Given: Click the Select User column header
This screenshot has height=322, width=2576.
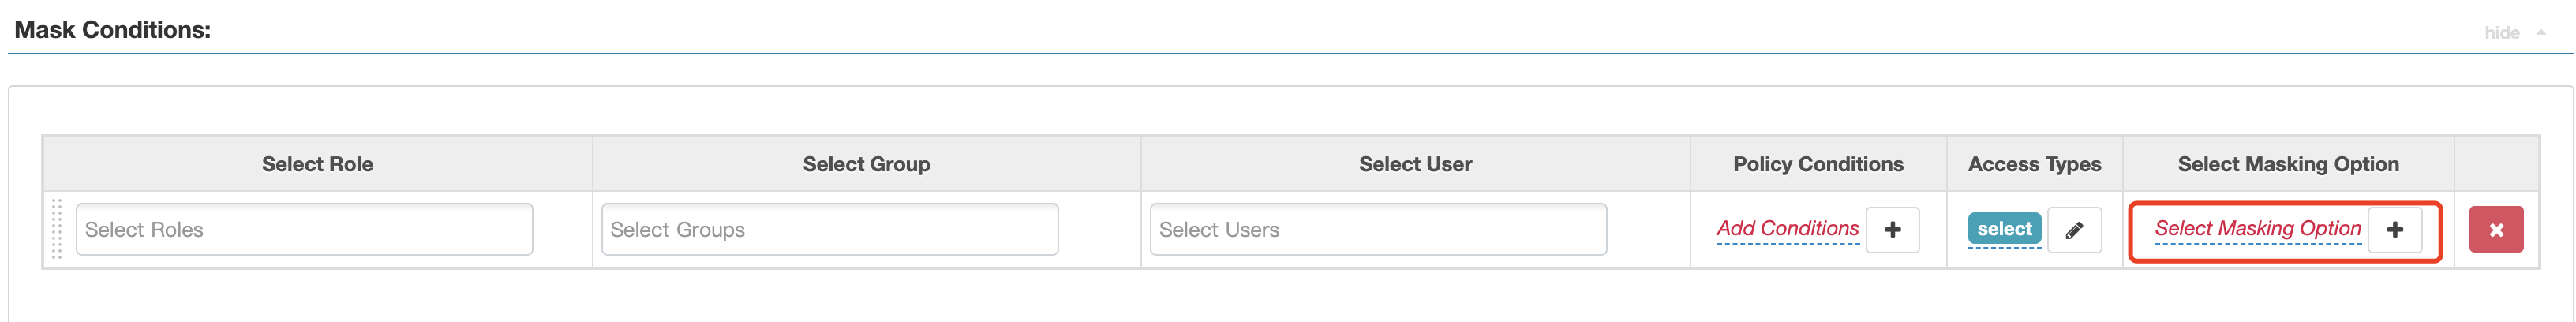Looking at the screenshot, I should [1415, 164].
